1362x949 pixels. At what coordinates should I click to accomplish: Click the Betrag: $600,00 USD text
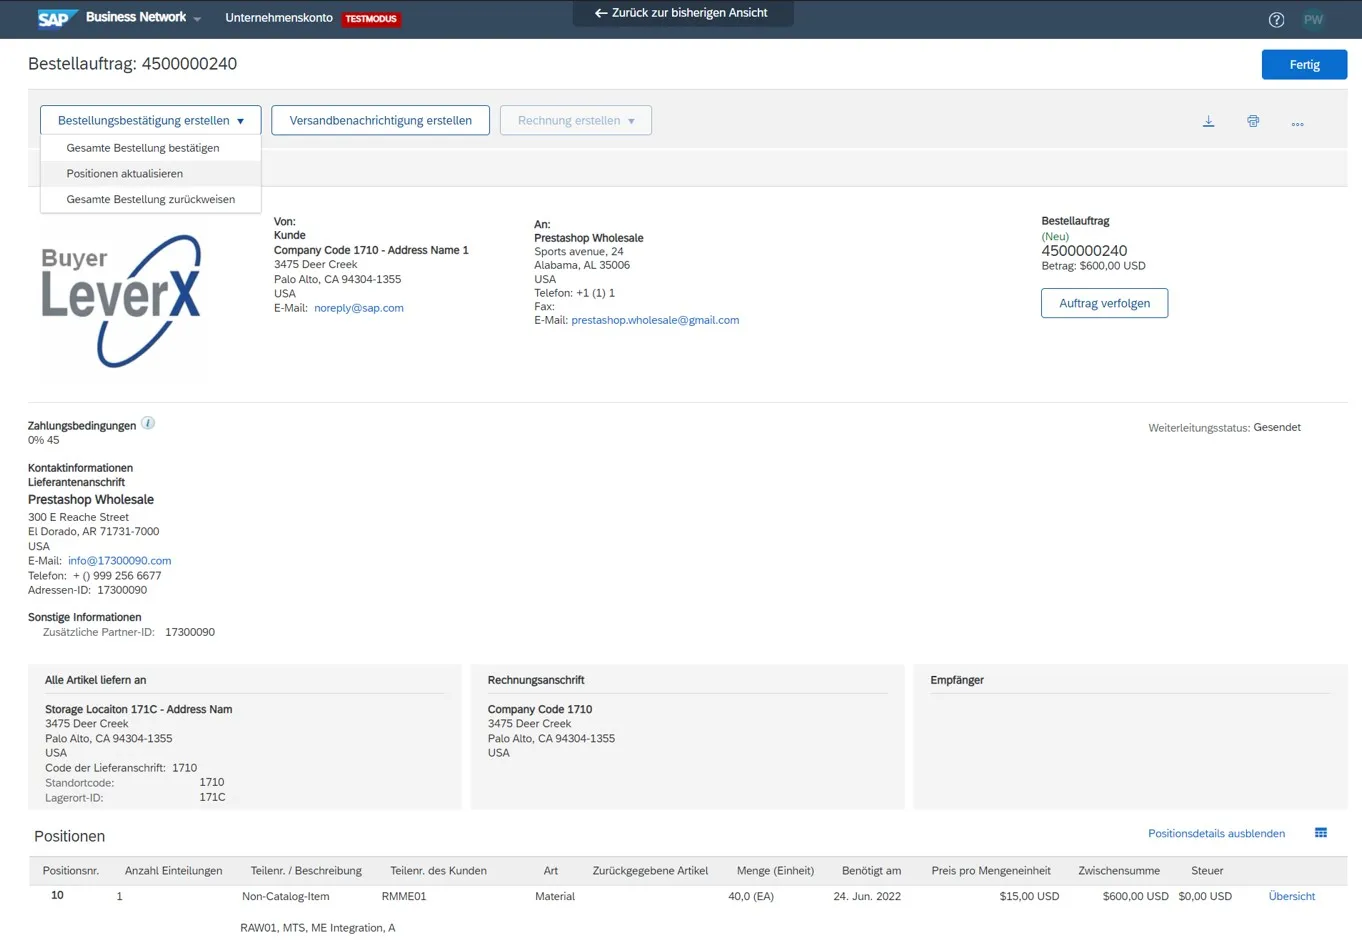click(1093, 266)
